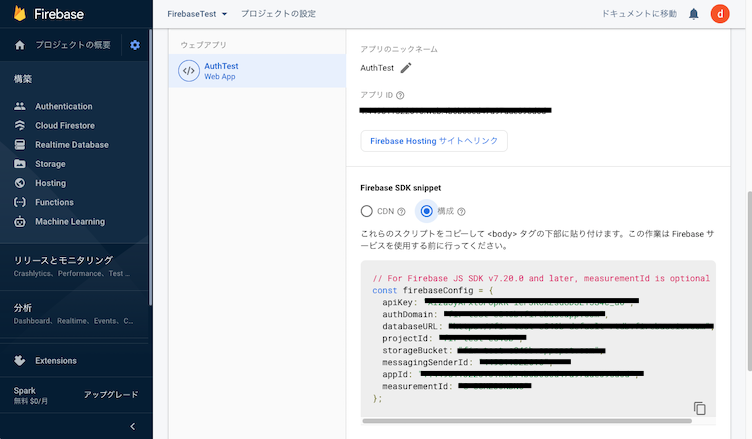The image size is (752, 439).
Task: Go to ドキュメントに移動 link
Action: pos(639,14)
